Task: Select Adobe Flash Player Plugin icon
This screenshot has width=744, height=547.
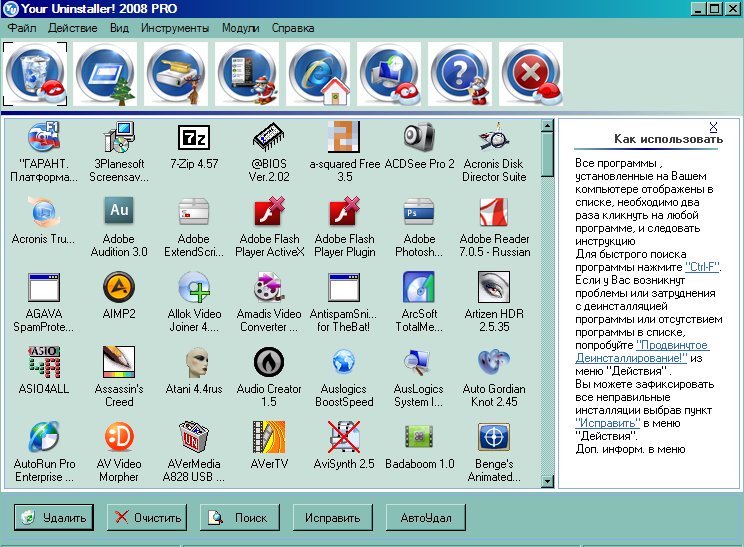Action: click(344, 212)
